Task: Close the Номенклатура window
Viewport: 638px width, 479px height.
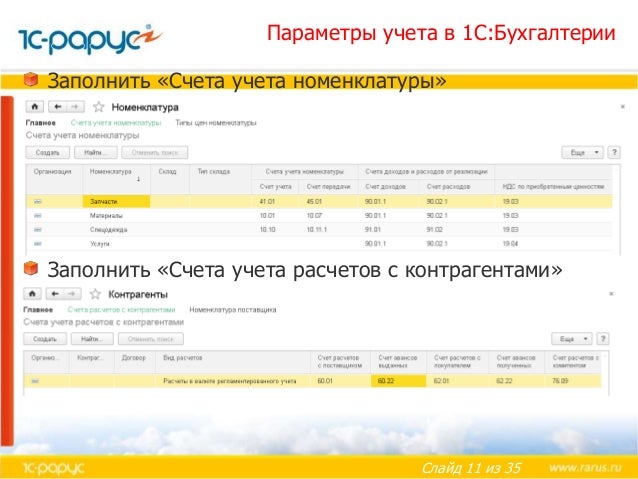Action: click(623, 107)
